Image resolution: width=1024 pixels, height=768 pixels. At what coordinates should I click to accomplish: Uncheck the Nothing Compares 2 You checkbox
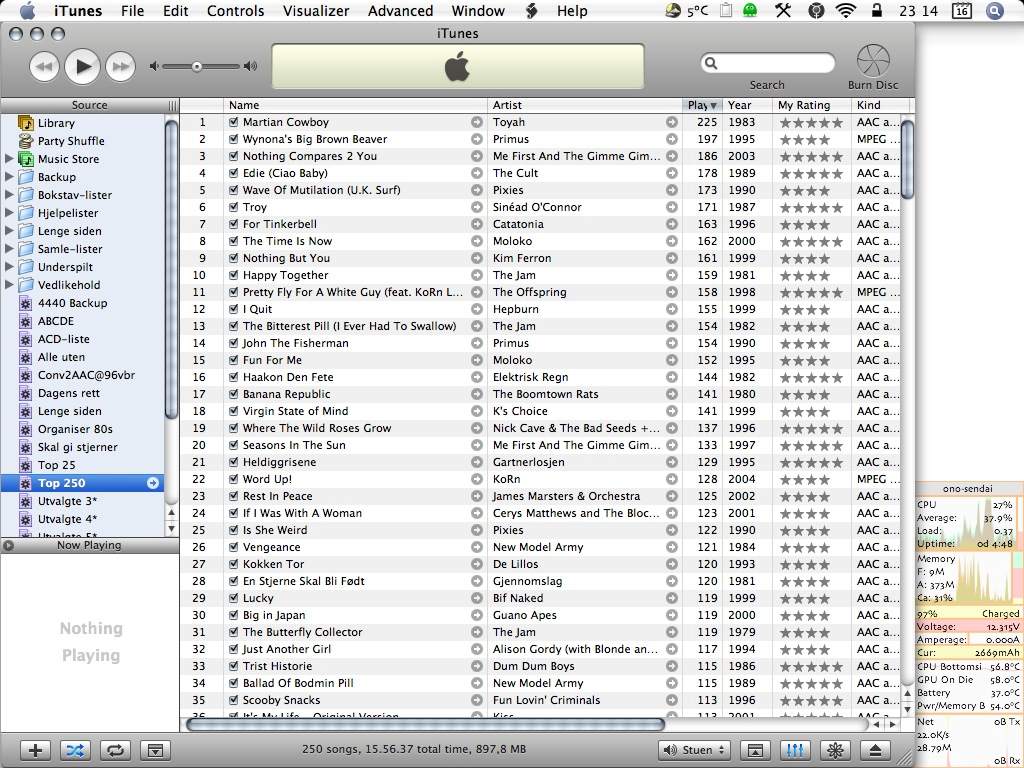click(x=234, y=156)
